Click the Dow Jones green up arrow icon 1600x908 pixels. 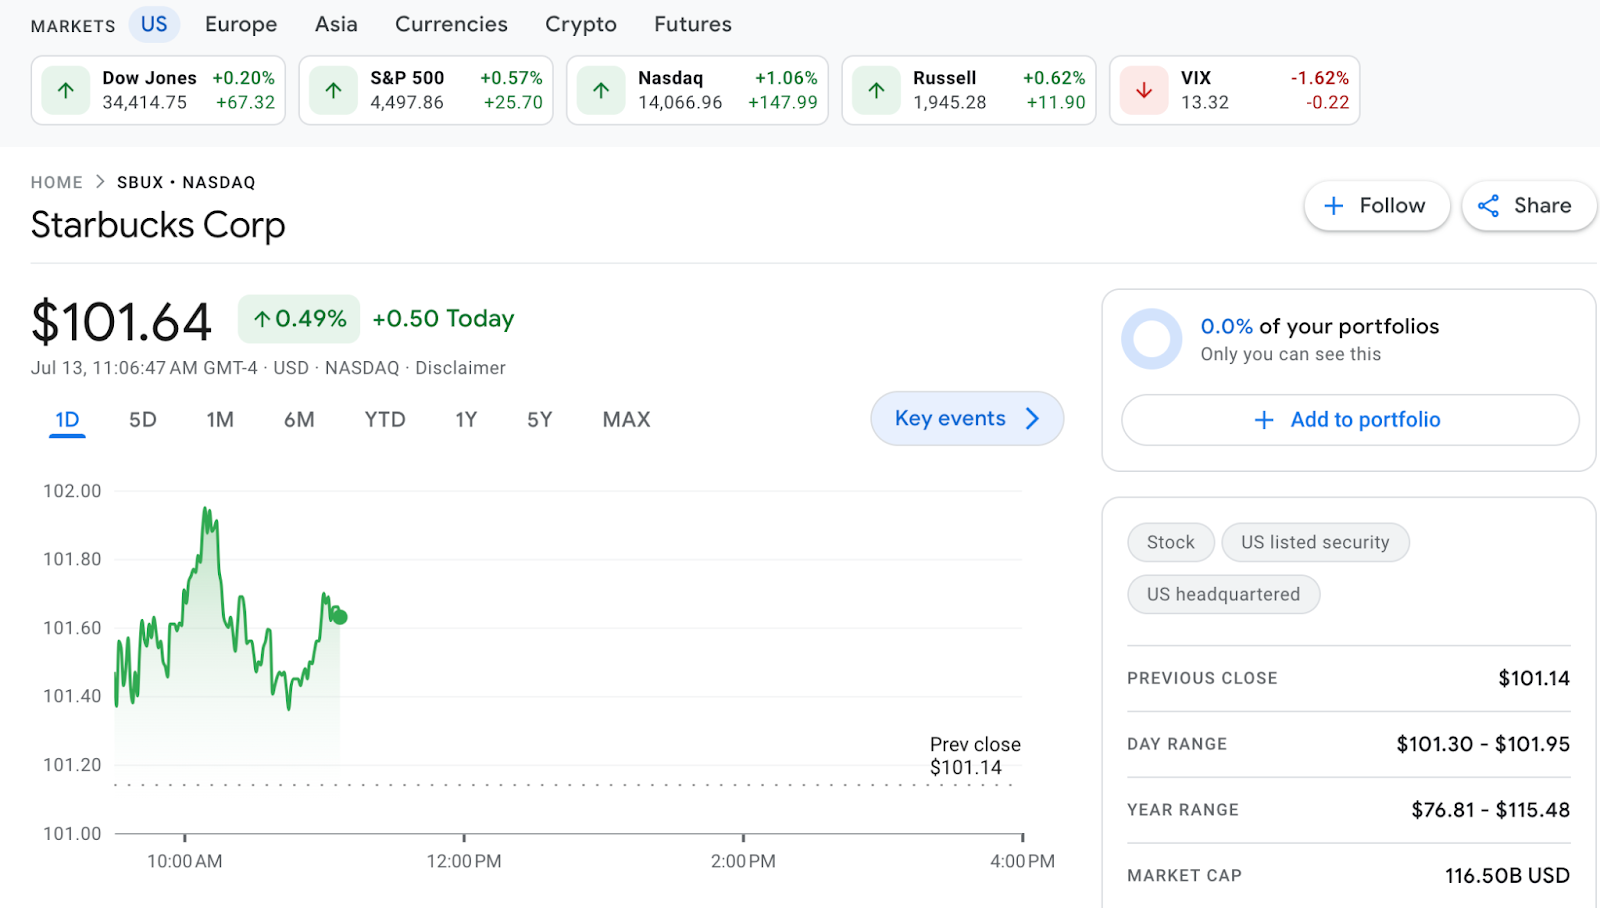pyautogui.click(x=66, y=90)
